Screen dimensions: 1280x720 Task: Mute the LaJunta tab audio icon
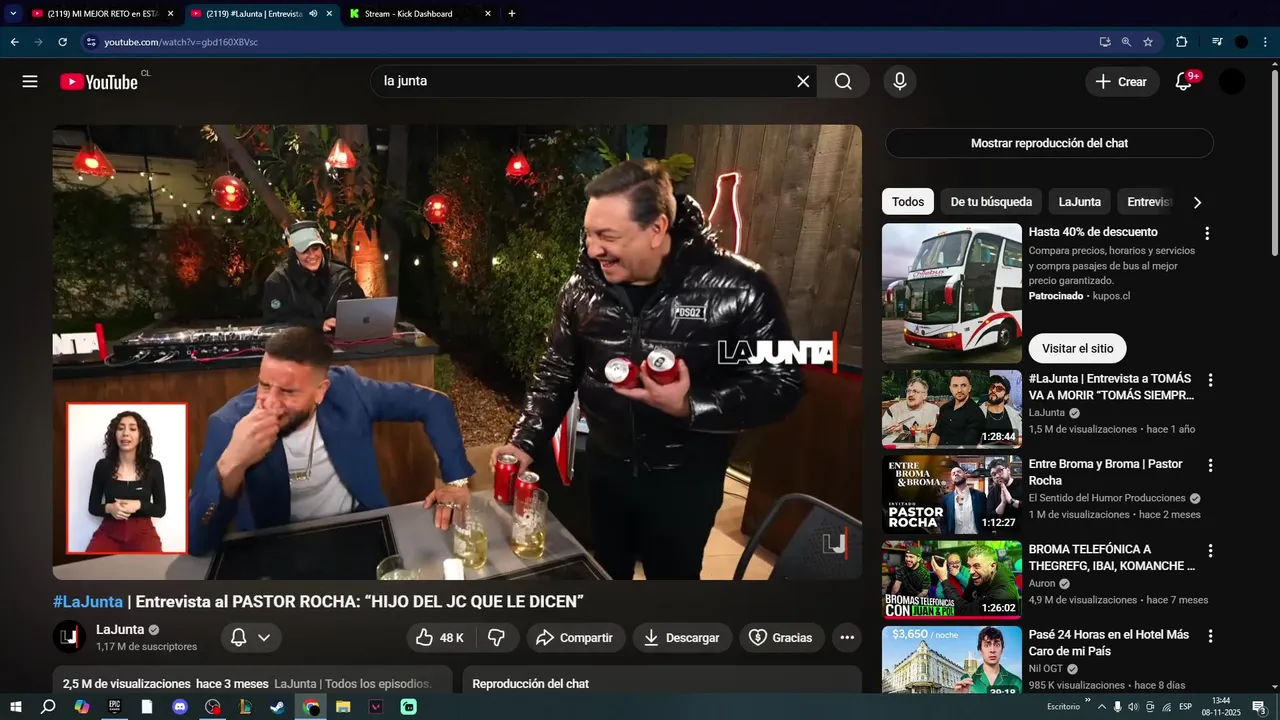pos(313,14)
